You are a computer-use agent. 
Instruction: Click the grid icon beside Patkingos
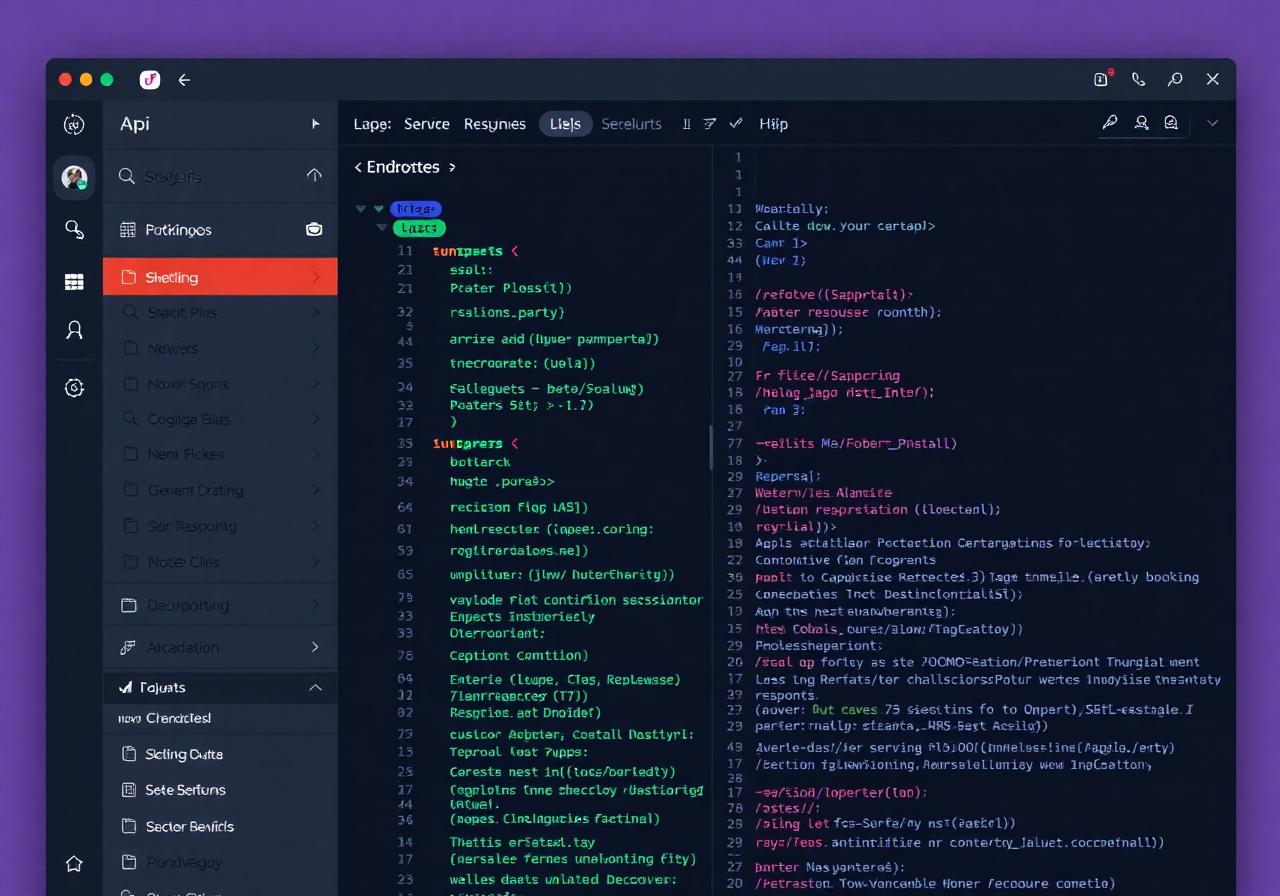128,229
